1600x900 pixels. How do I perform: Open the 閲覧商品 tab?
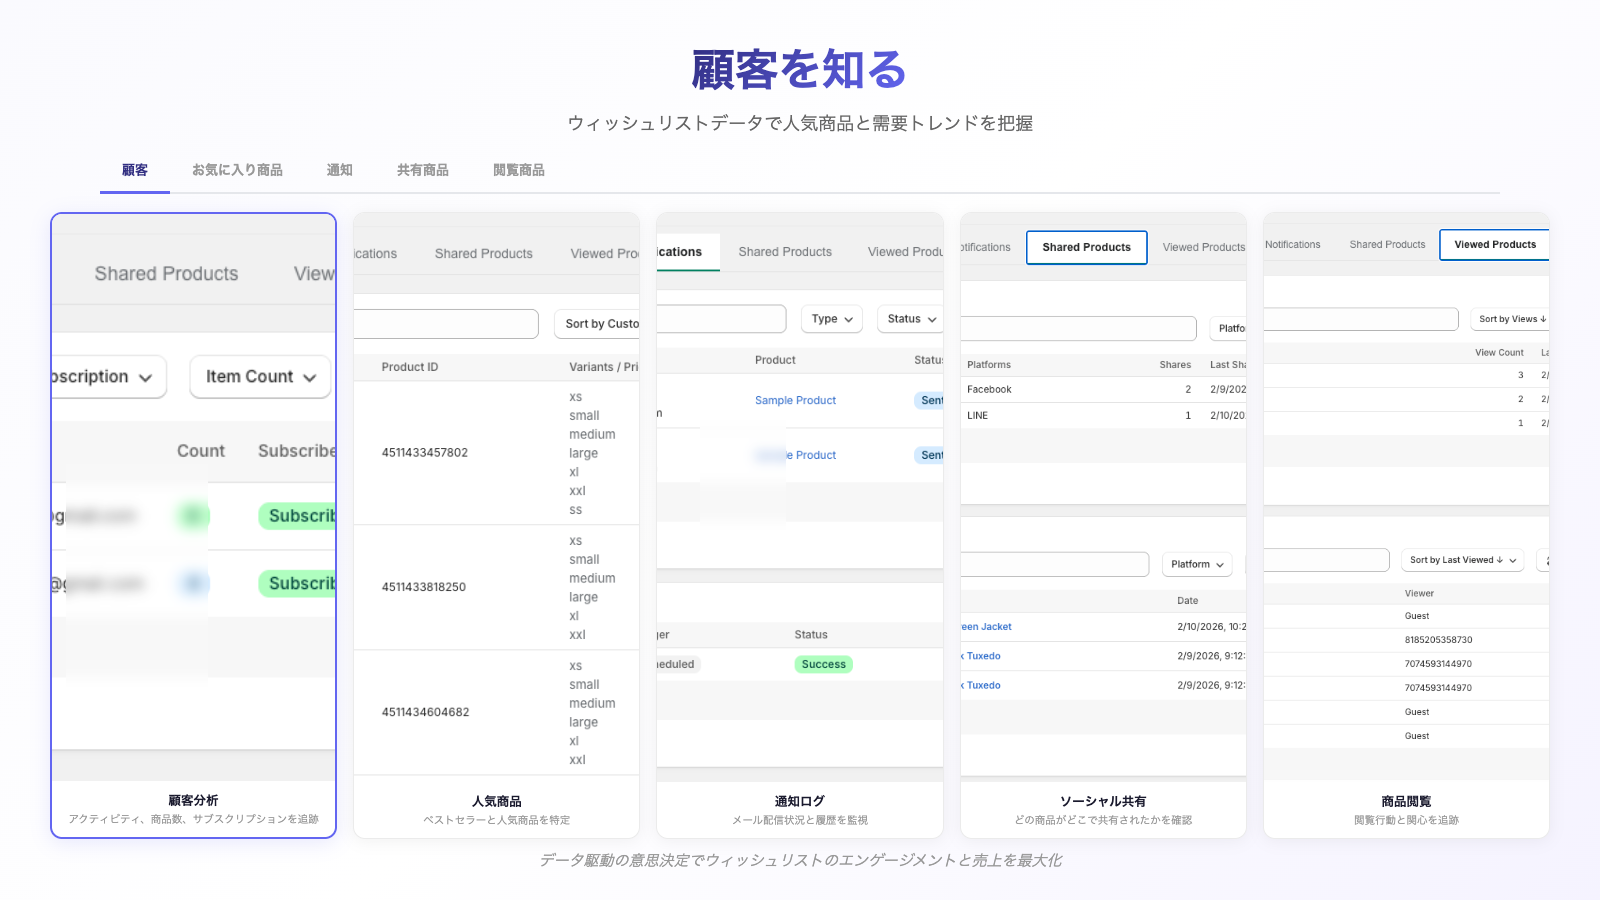click(x=518, y=170)
